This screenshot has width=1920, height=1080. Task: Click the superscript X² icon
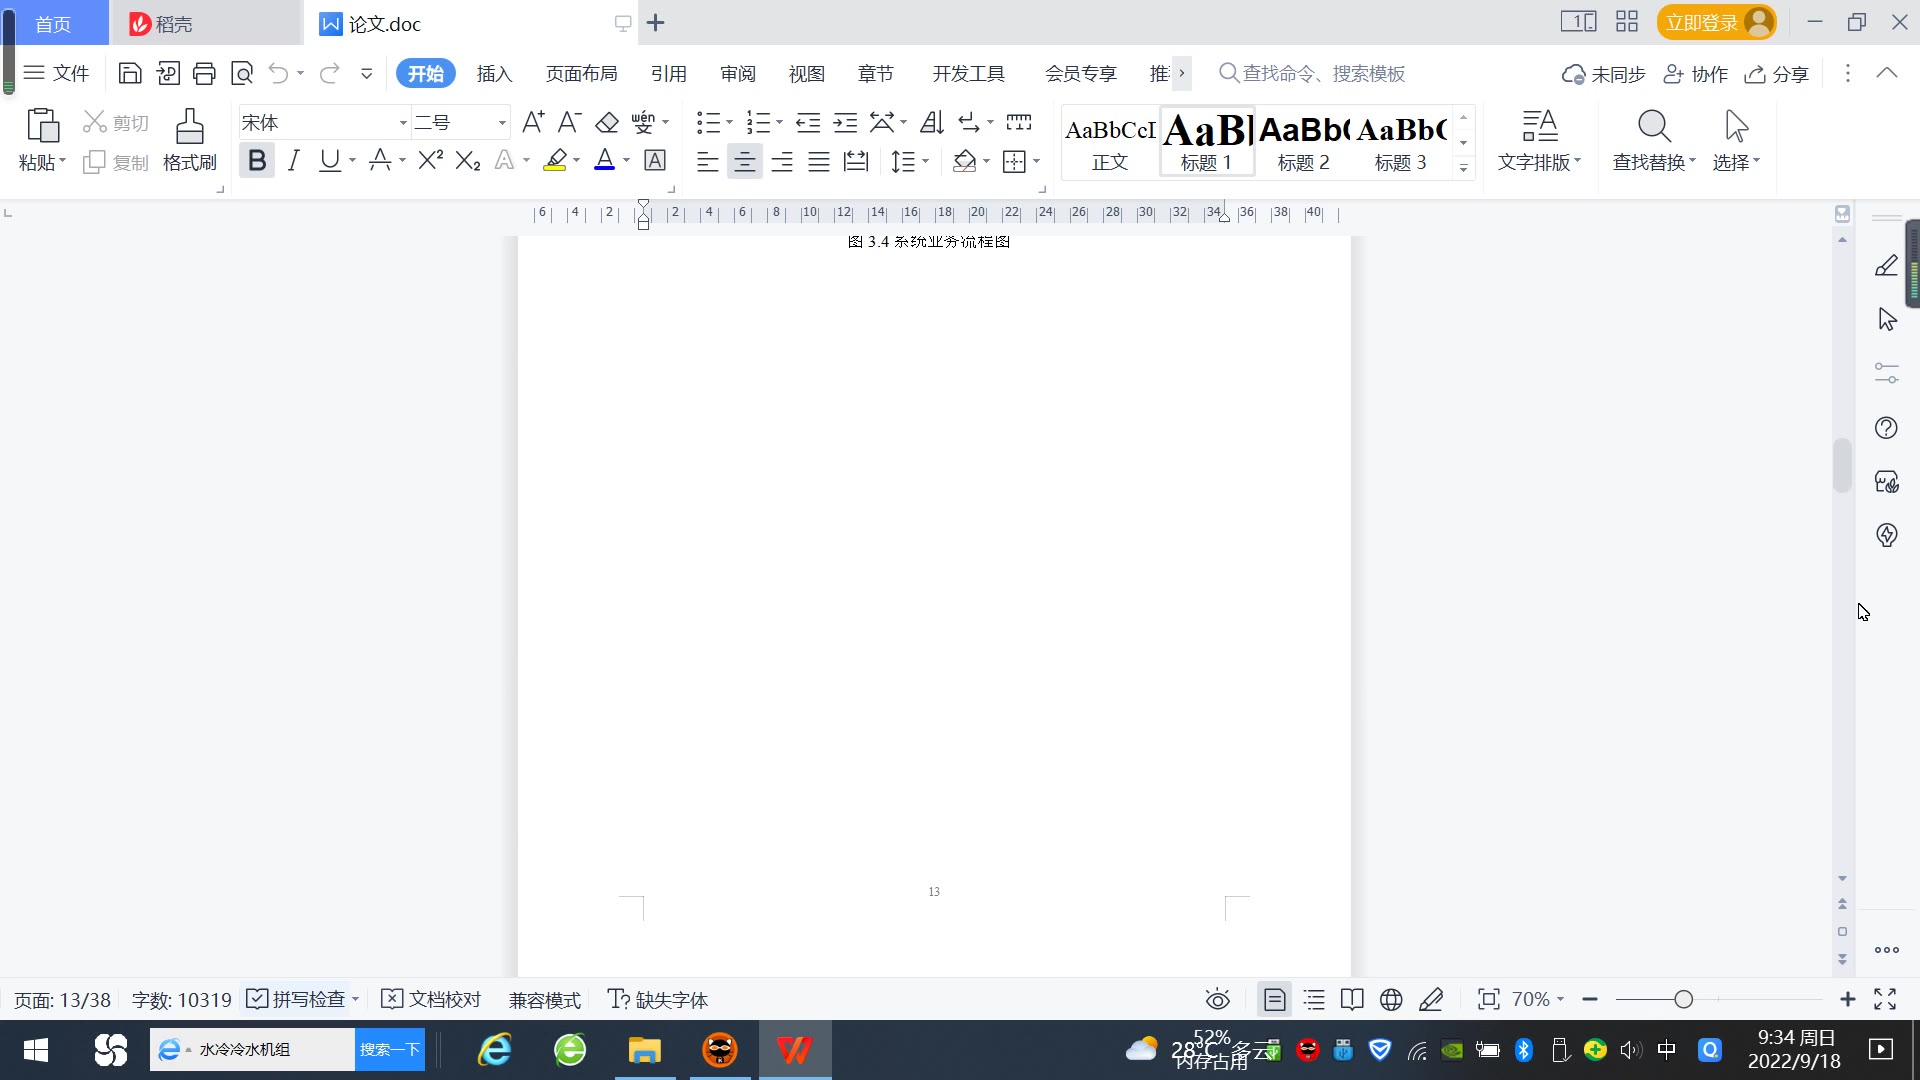point(430,160)
